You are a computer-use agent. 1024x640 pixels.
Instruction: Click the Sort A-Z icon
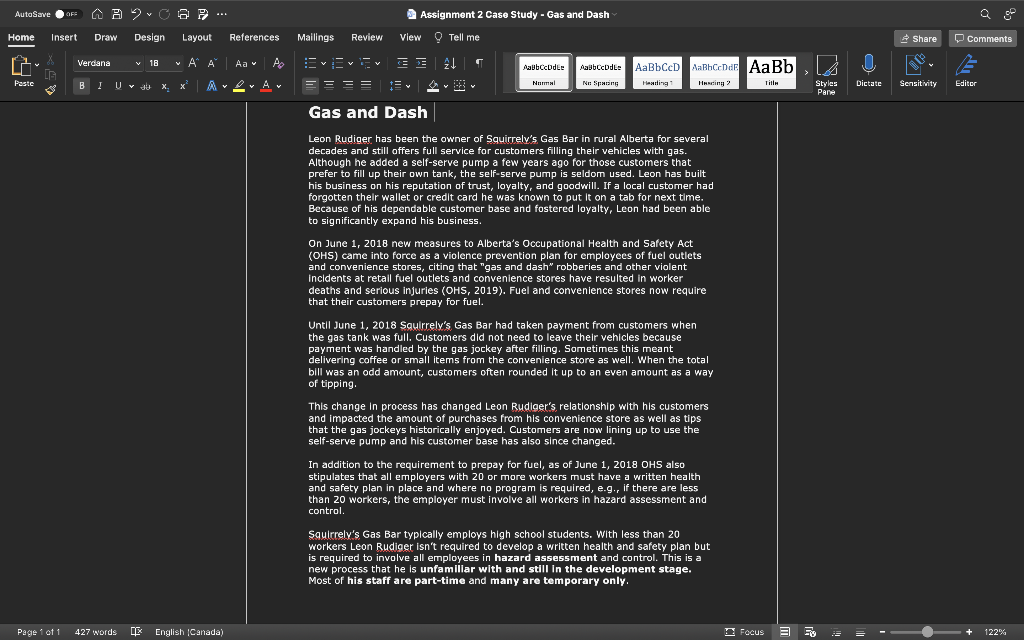[449, 64]
